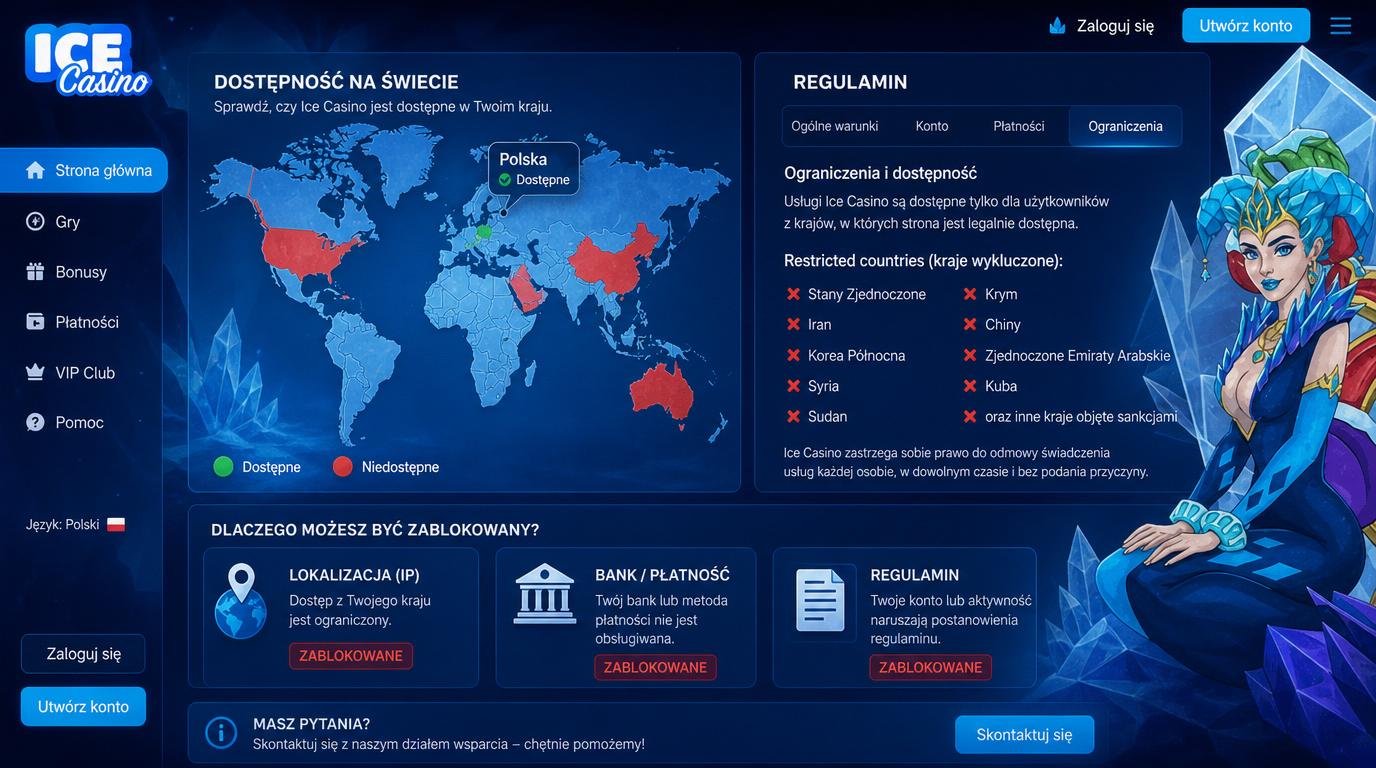Viewport: 1376px width, 768px height.
Task: Click the VIP Club crown icon
Action: pos(35,372)
